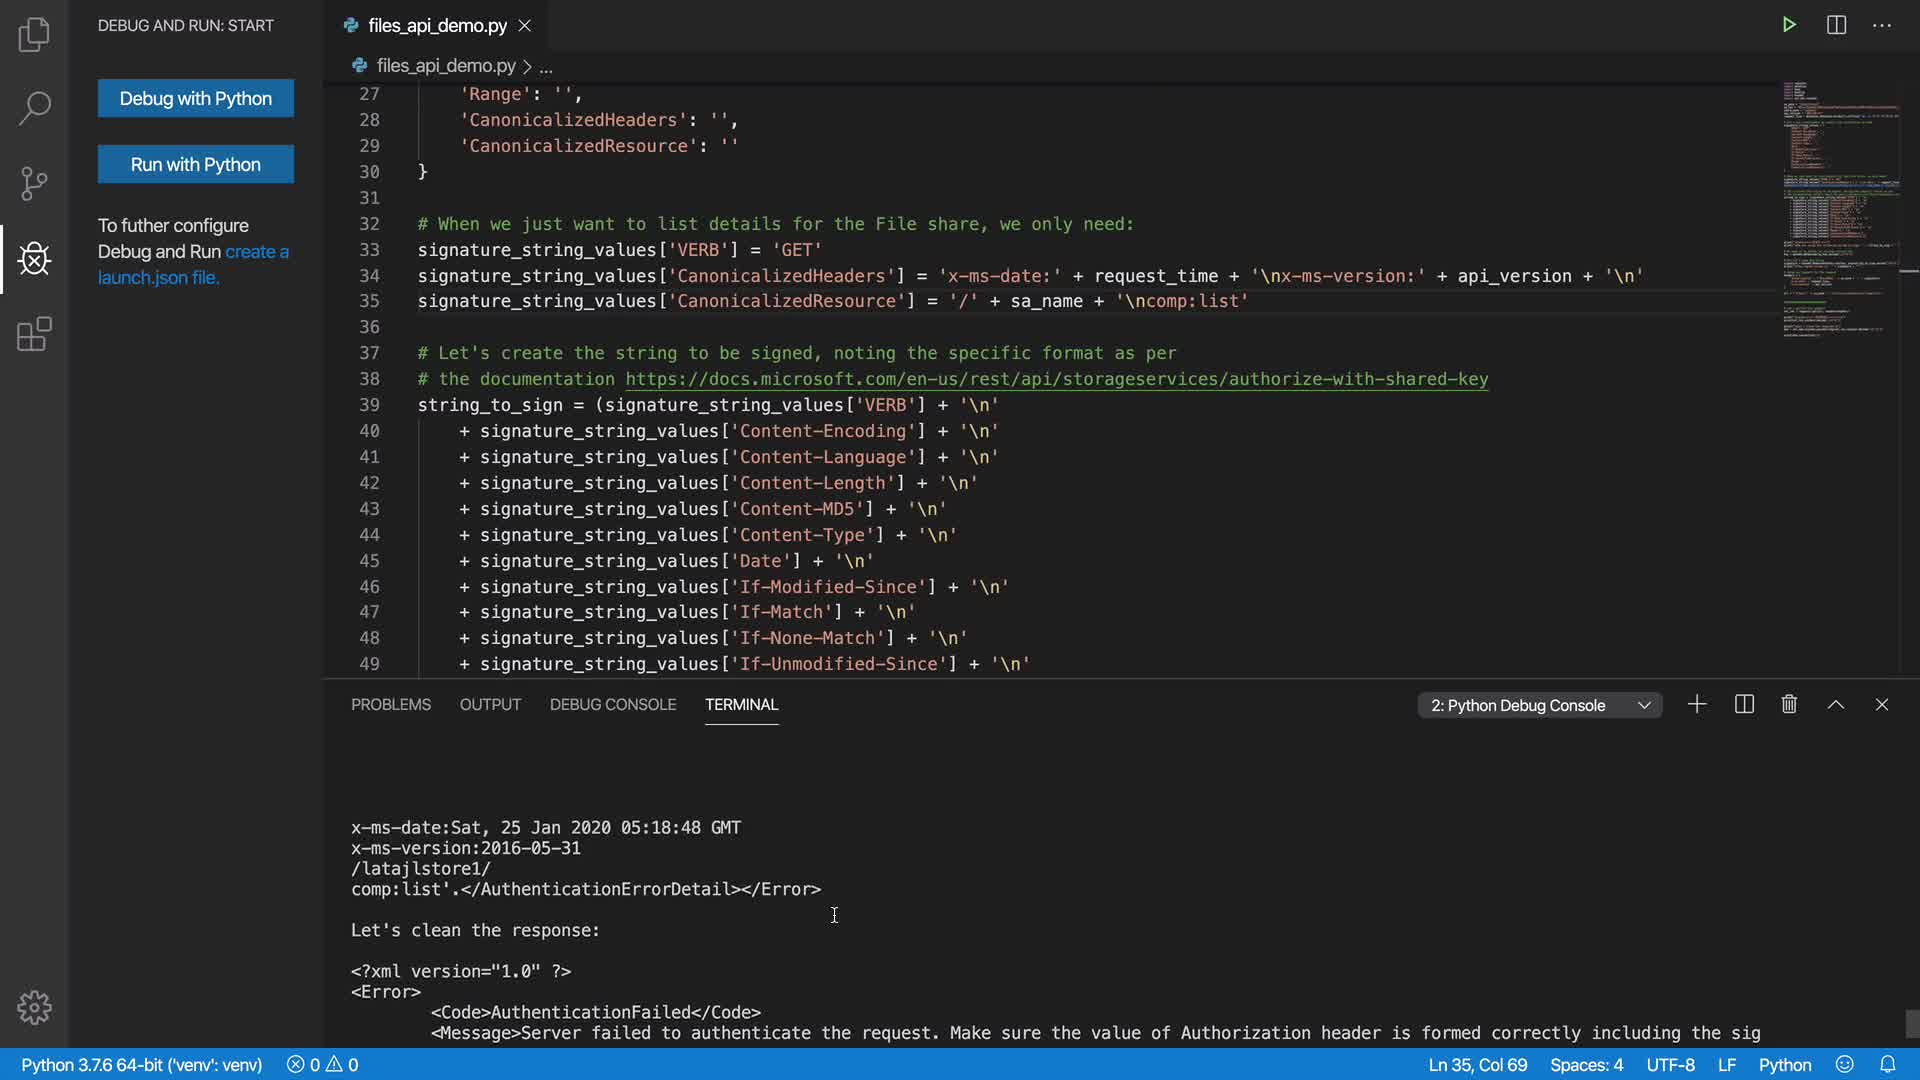Screen dimensions: 1920x1080
Task: Open the Manage gear icon
Action: coord(34,1007)
